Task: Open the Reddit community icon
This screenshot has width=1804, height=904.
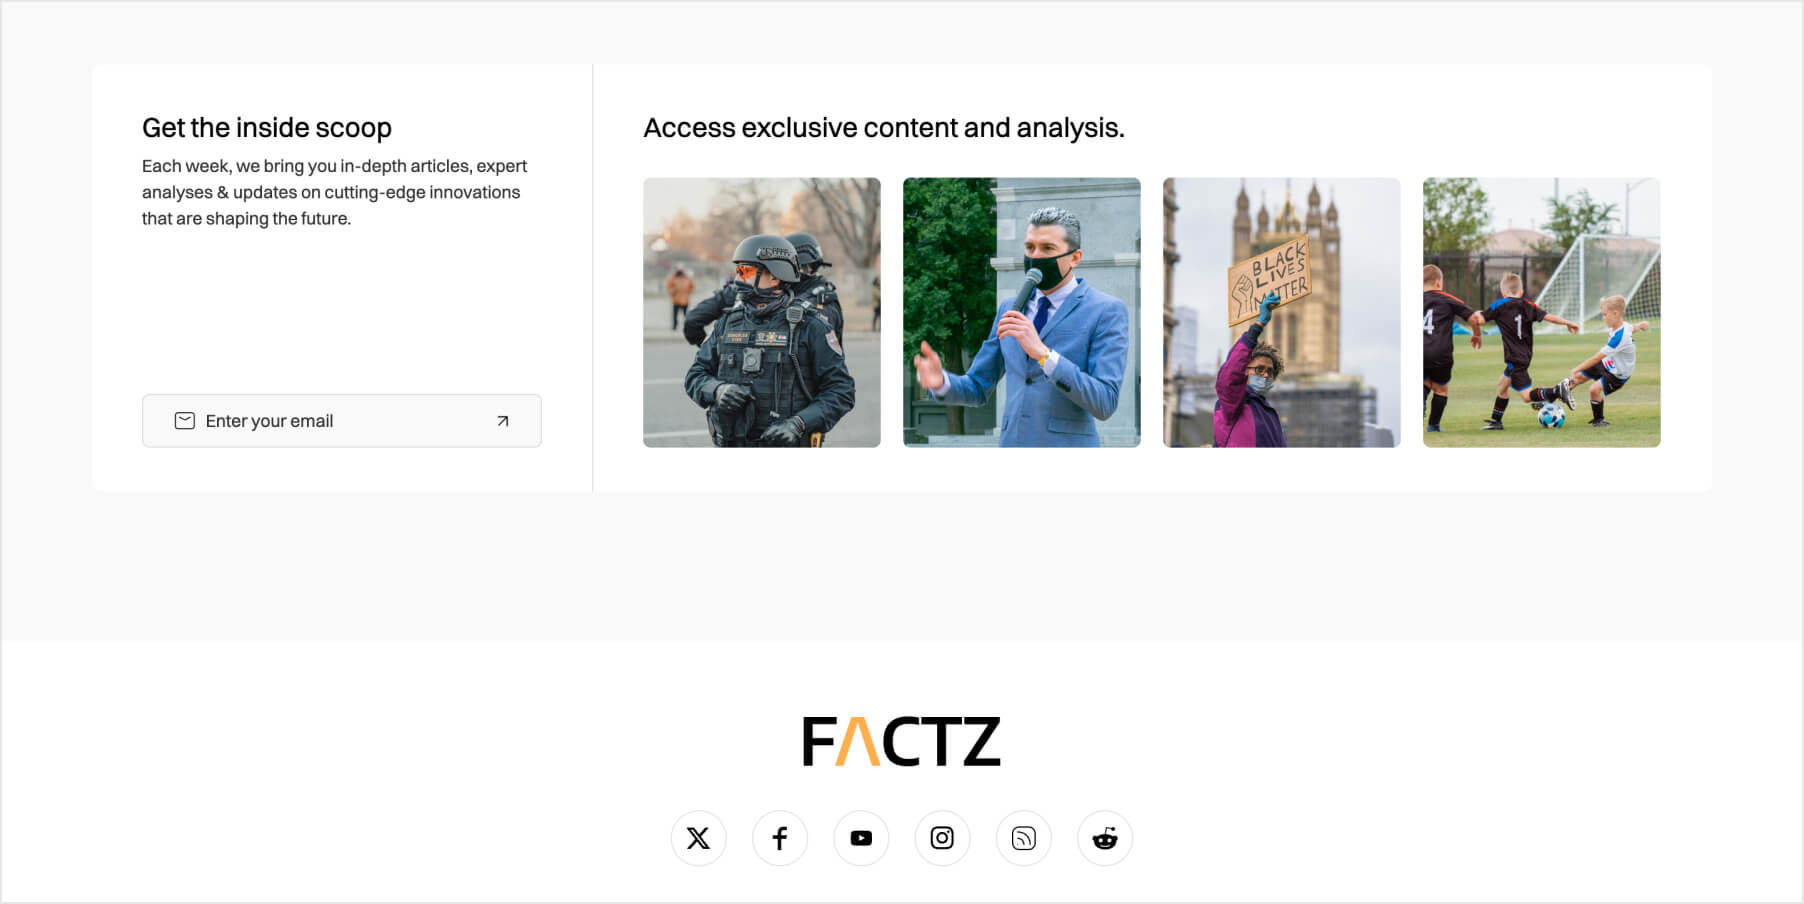Action: pos(1105,838)
